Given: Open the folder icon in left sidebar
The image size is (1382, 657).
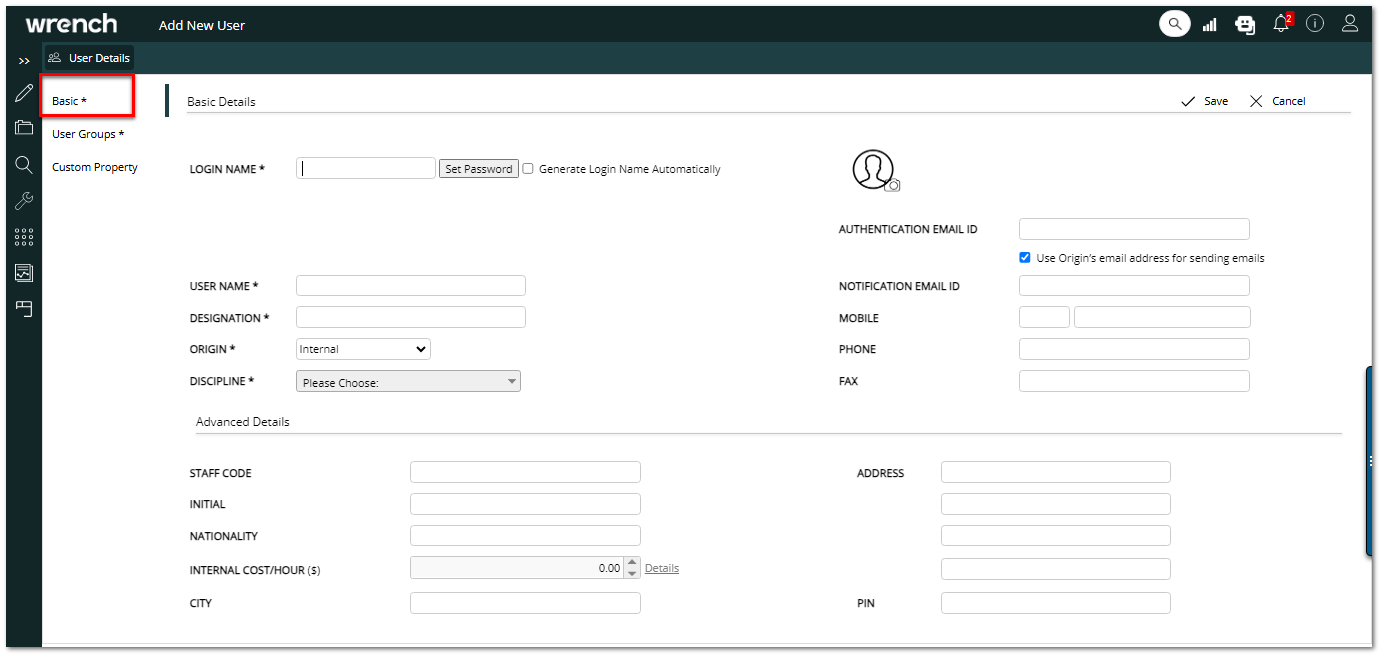Looking at the screenshot, I should click(24, 128).
